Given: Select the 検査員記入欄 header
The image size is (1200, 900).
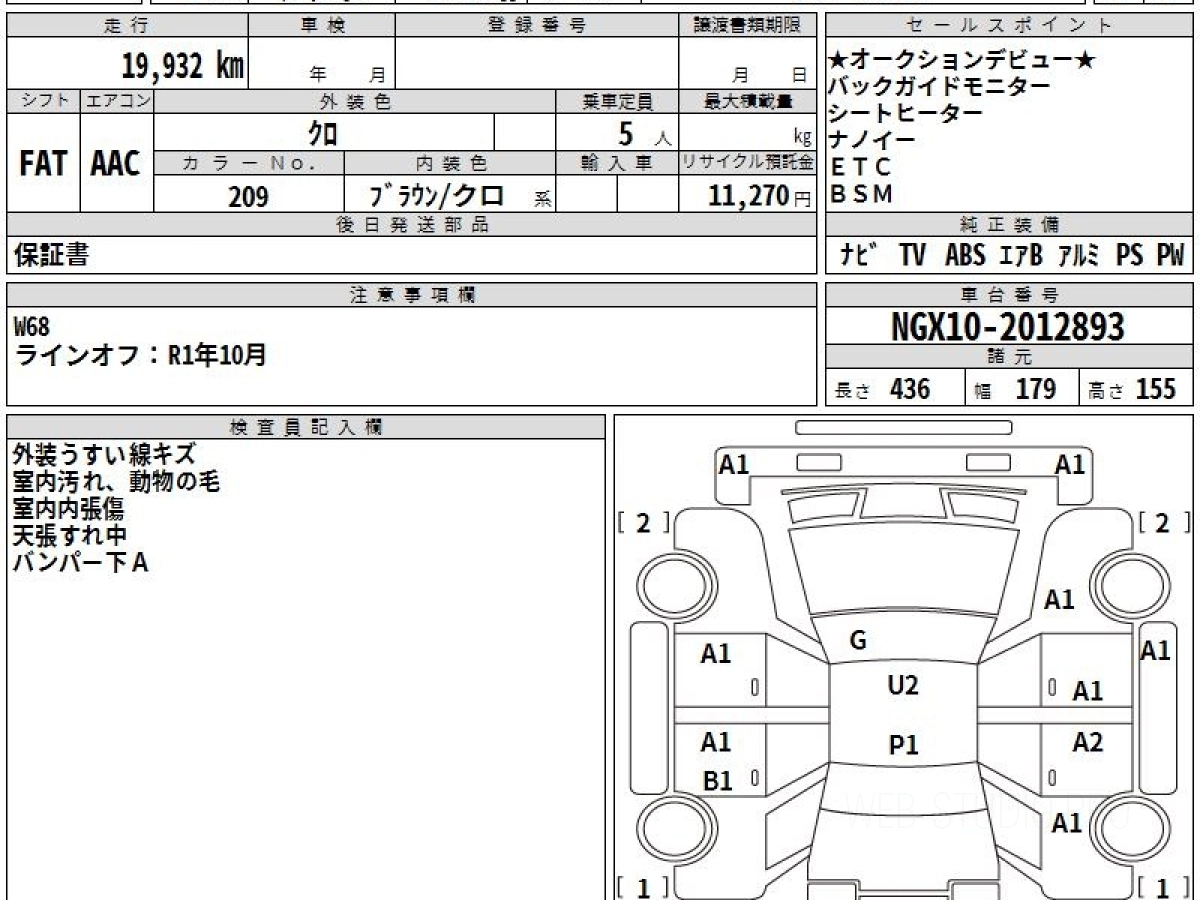Looking at the screenshot, I should coord(306,427).
